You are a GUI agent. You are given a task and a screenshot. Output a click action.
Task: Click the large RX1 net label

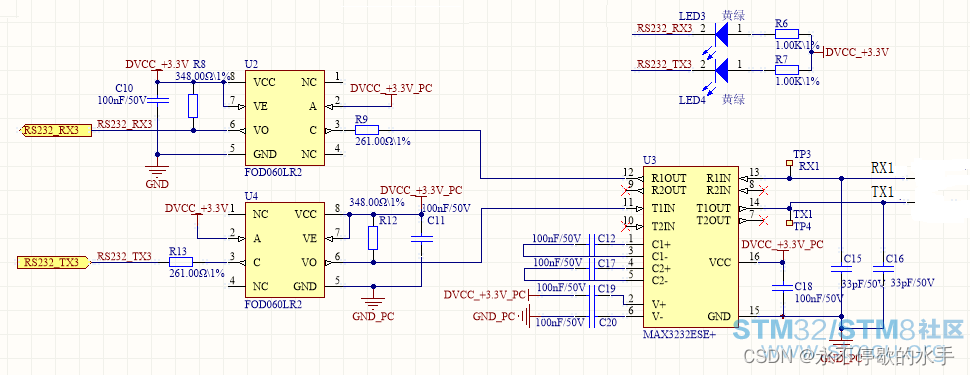pos(883,168)
